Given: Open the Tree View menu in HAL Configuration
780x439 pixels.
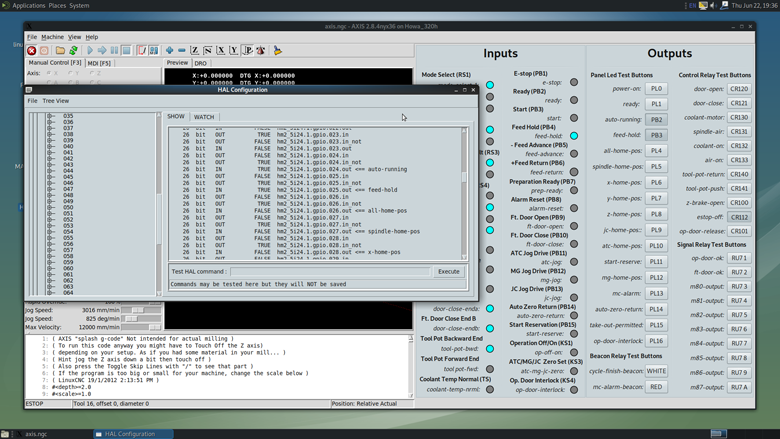Looking at the screenshot, I should pyautogui.click(x=56, y=101).
